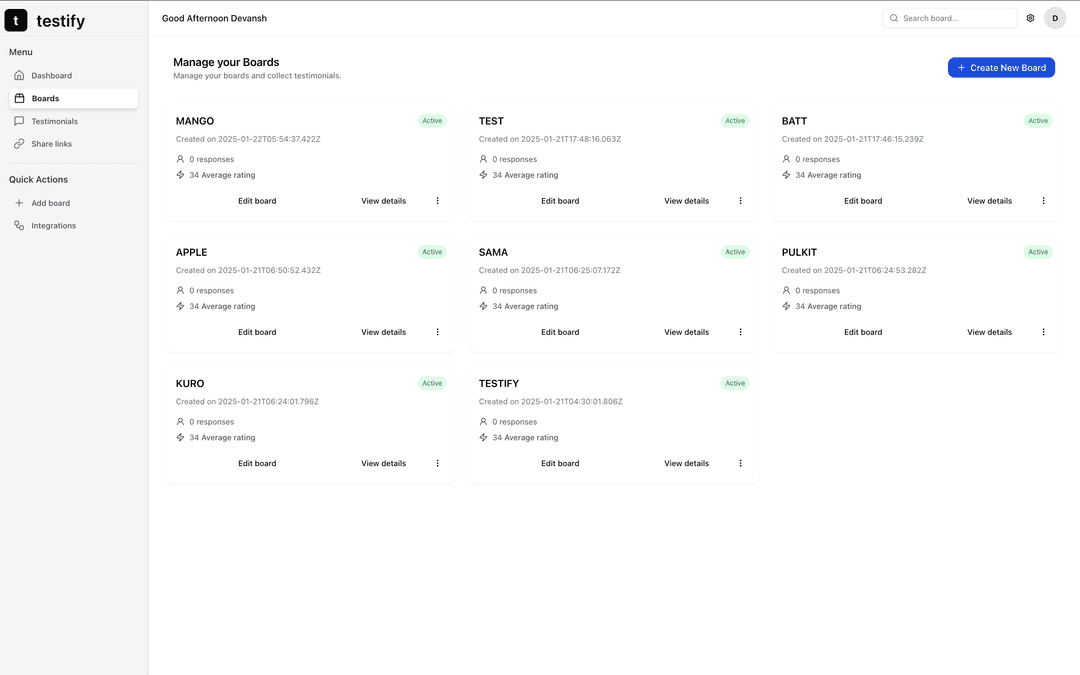Open settings using the gear icon
The width and height of the screenshot is (1080, 675).
pos(1030,17)
